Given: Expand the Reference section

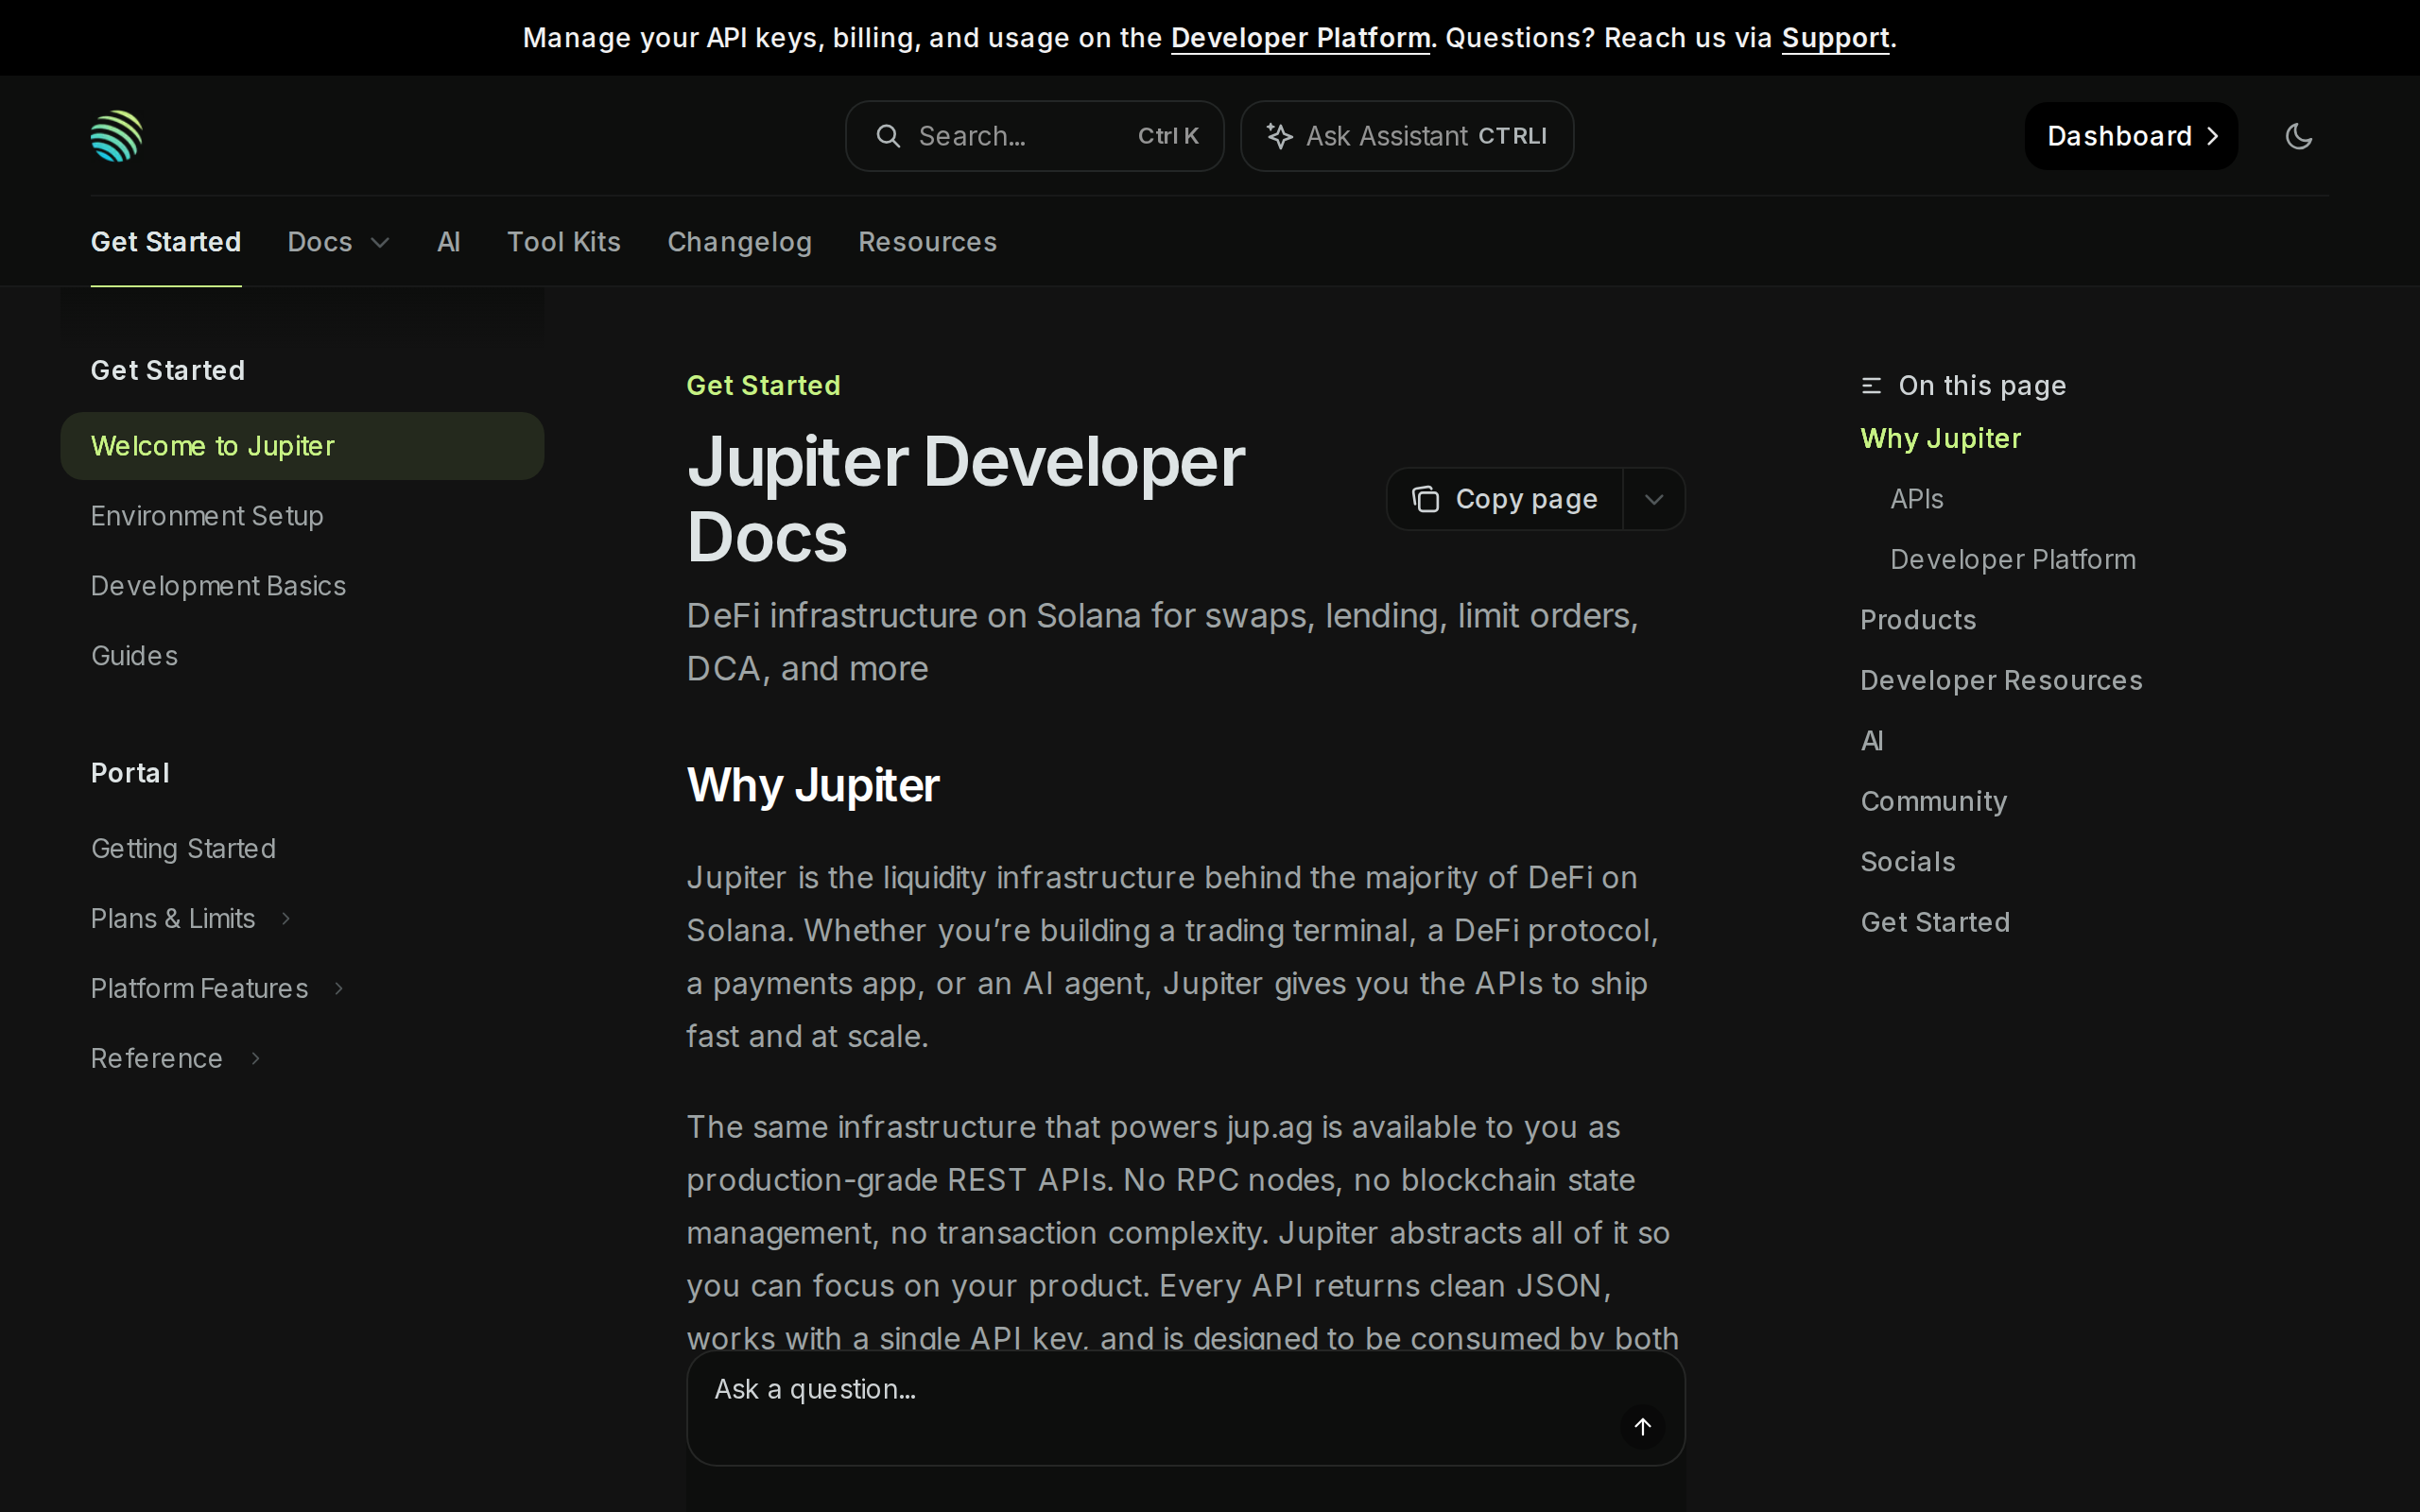Looking at the screenshot, I should coord(256,1059).
